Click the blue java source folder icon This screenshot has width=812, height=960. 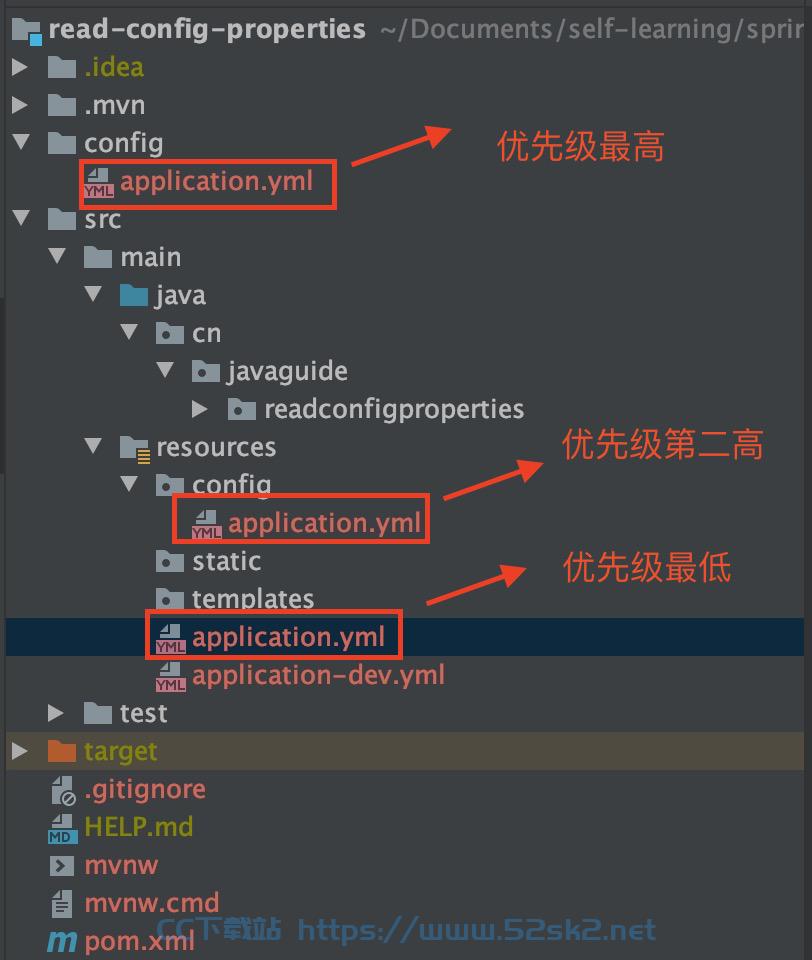click(134, 296)
